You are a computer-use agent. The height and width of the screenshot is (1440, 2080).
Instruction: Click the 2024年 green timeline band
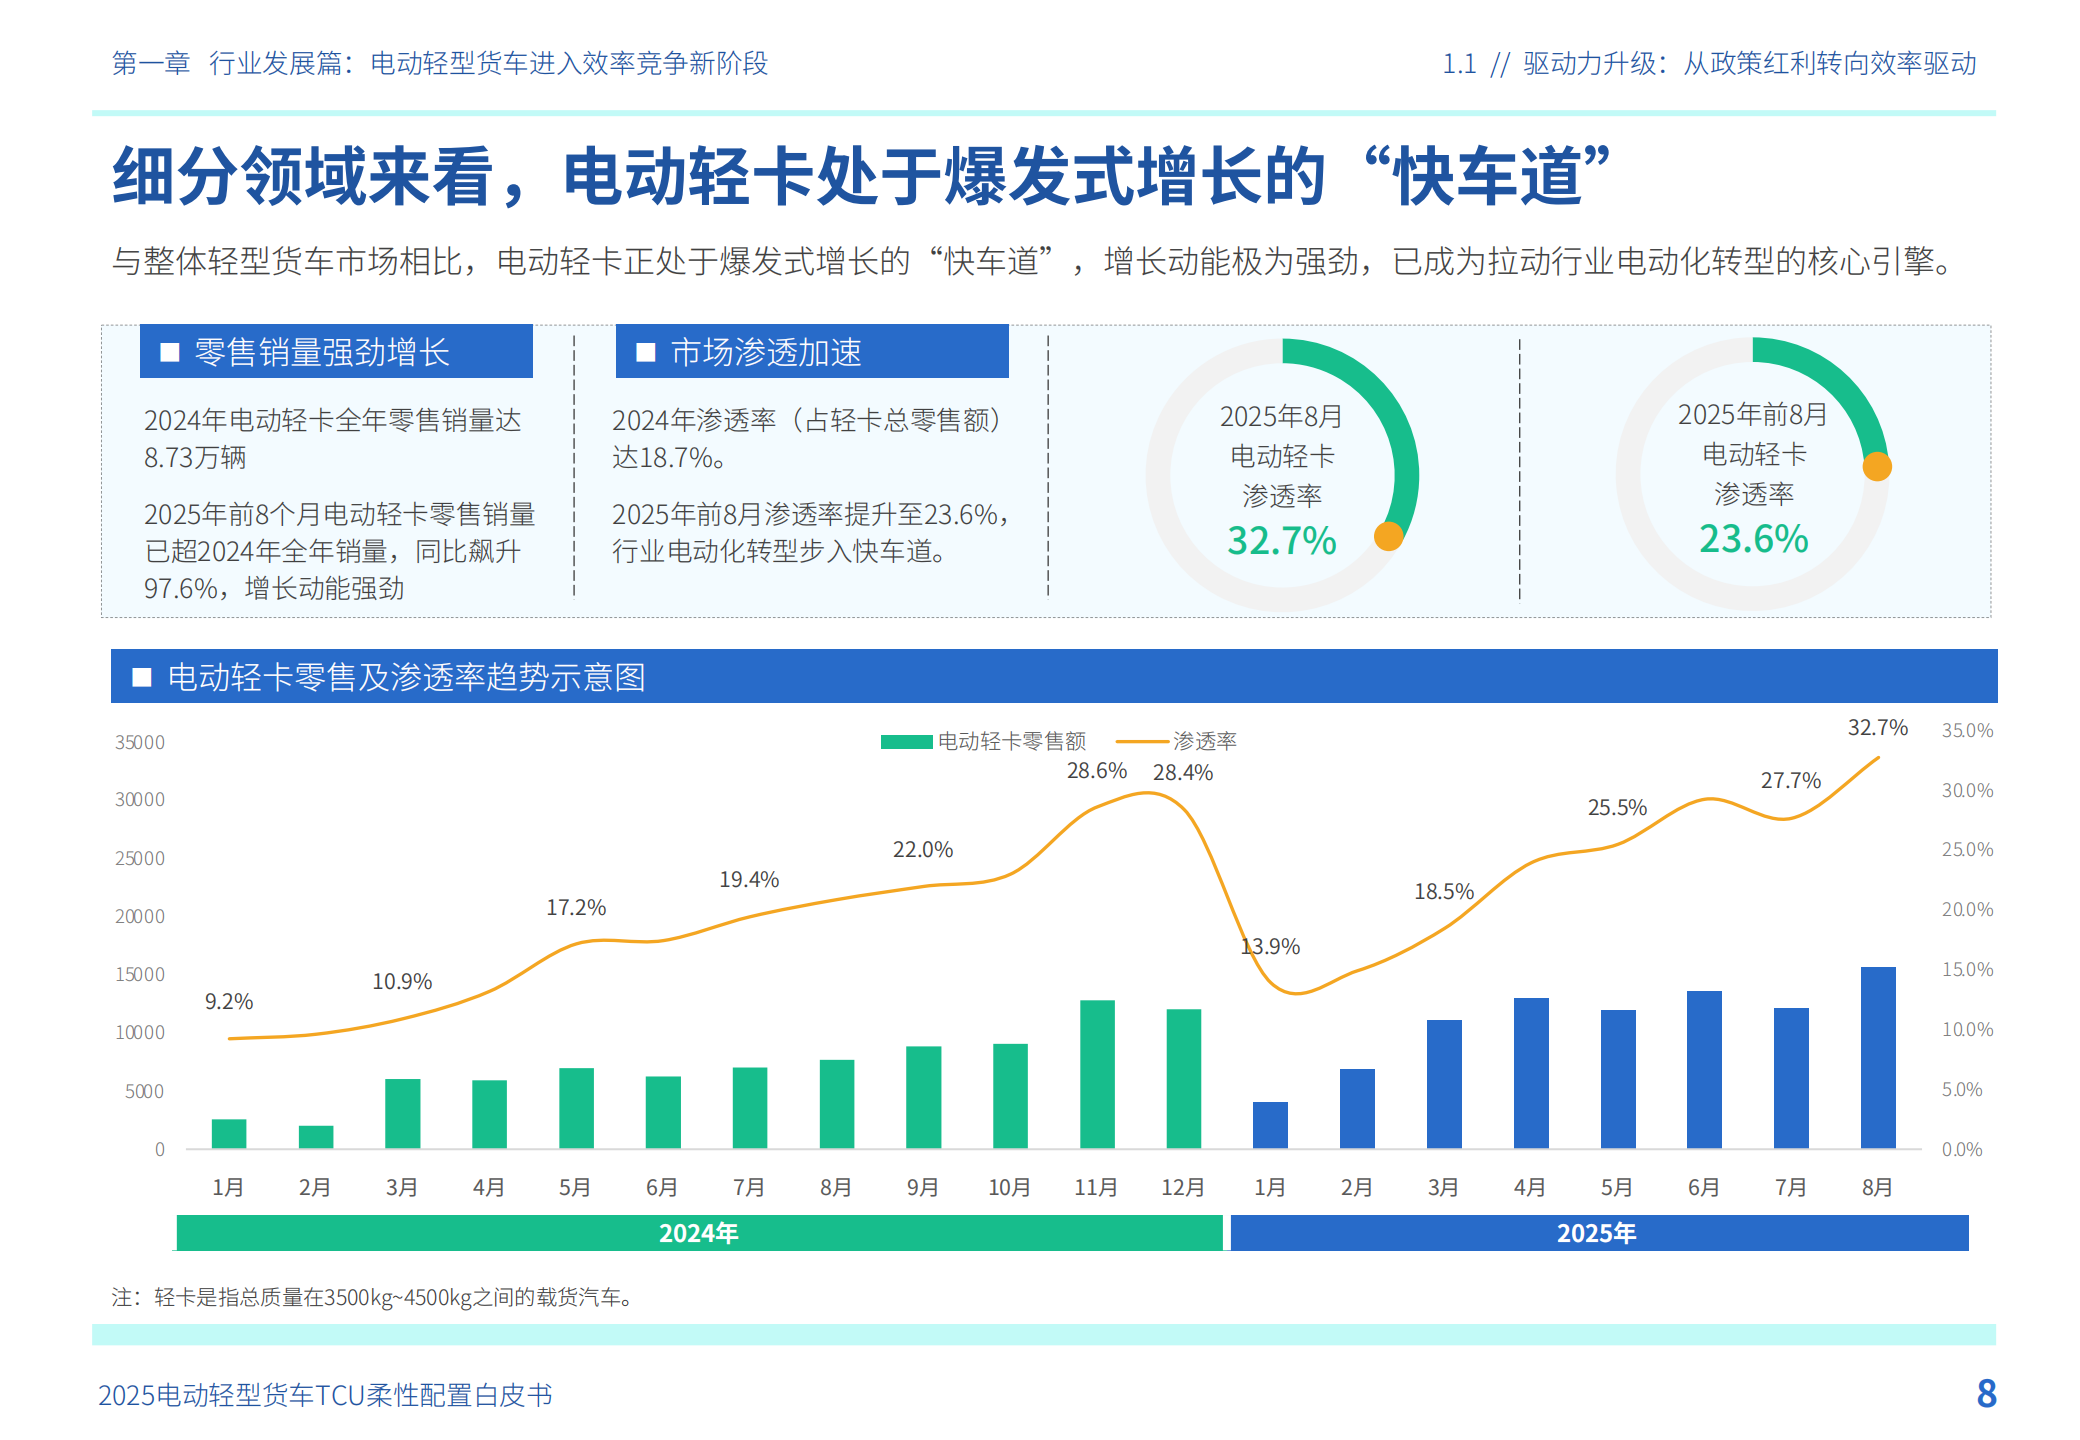[699, 1233]
